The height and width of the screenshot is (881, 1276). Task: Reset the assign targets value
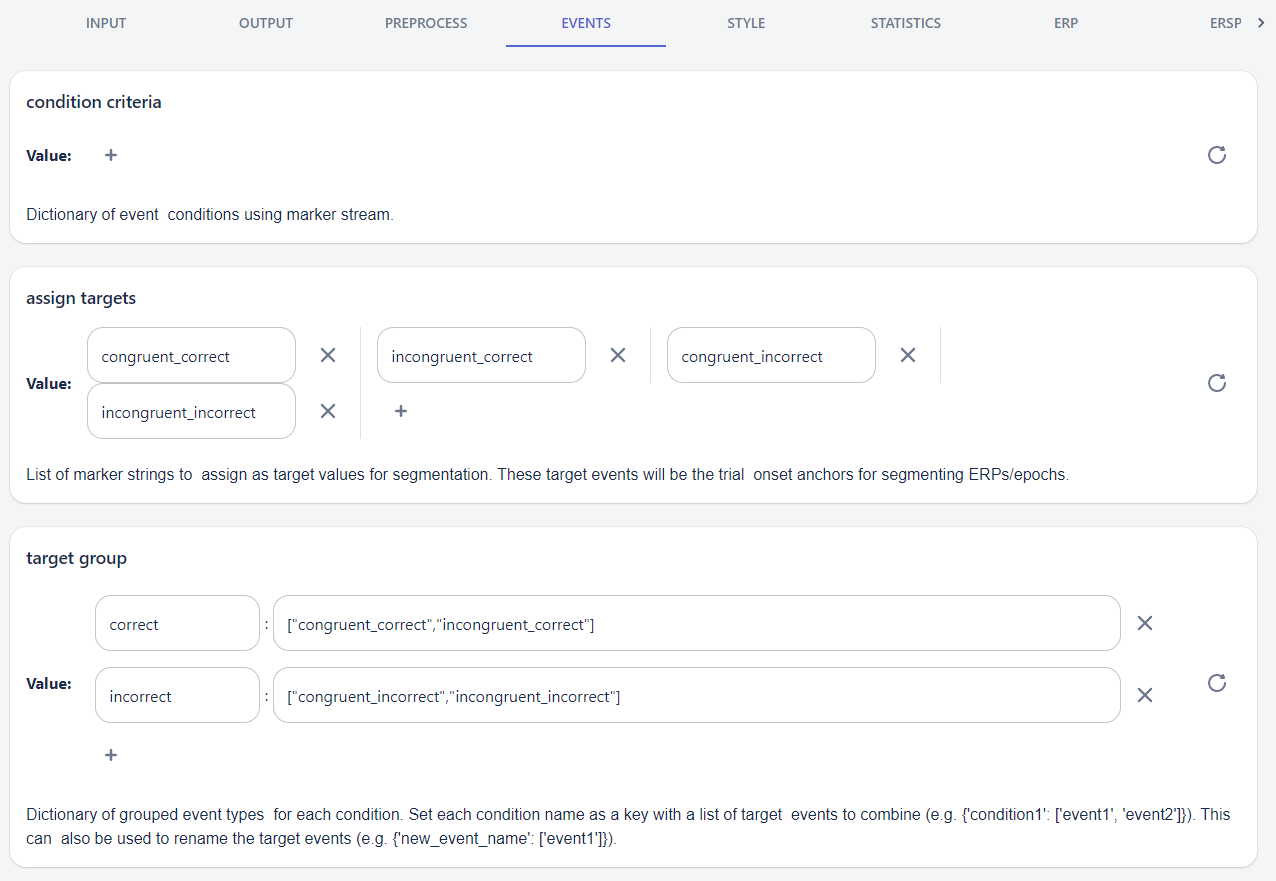[1217, 383]
